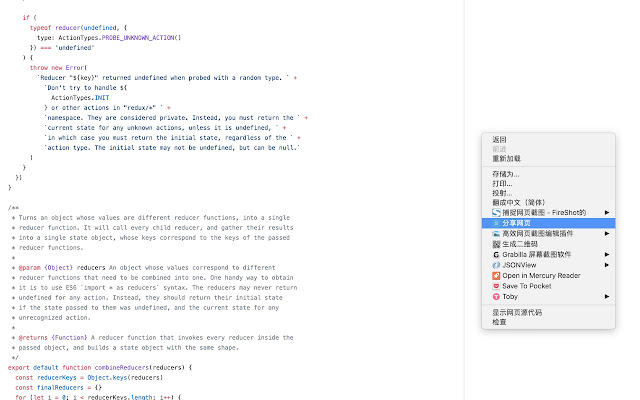Image resolution: width=640 pixels, height=400 pixels.
Task: Click the '}) === 'undefined'' code line
Action: [x=62, y=48]
